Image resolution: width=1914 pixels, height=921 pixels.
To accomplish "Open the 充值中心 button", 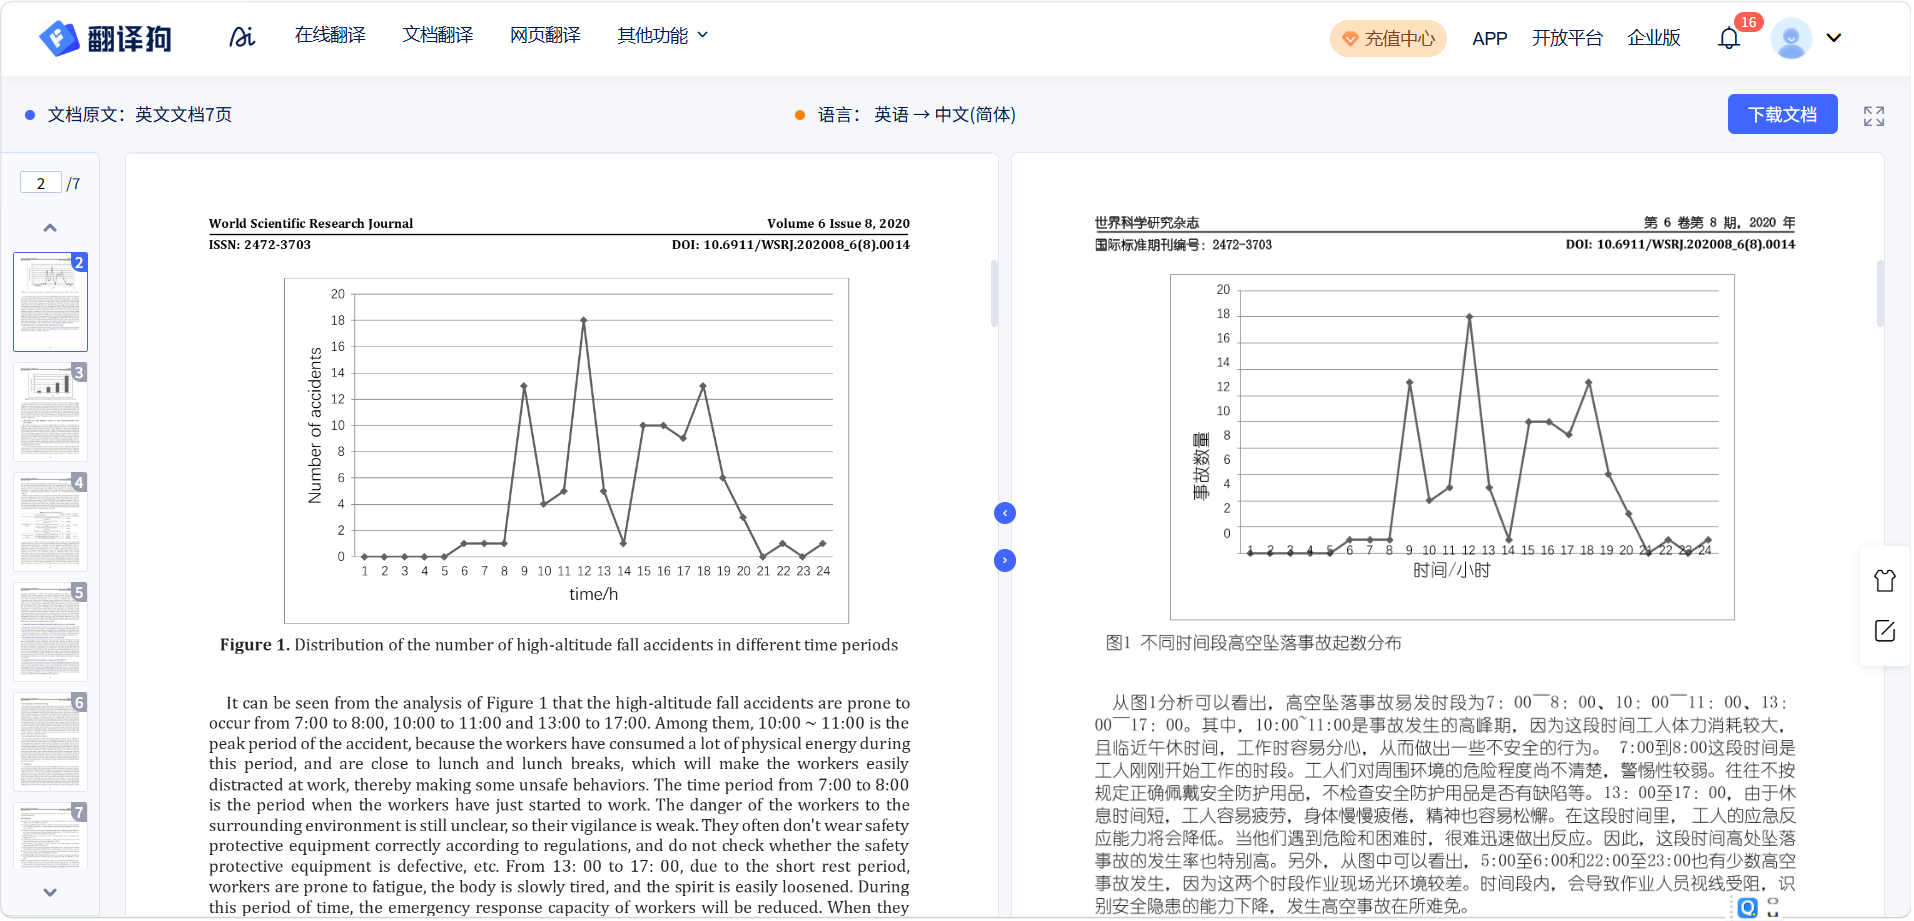I will pyautogui.click(x=1387, y=39).
